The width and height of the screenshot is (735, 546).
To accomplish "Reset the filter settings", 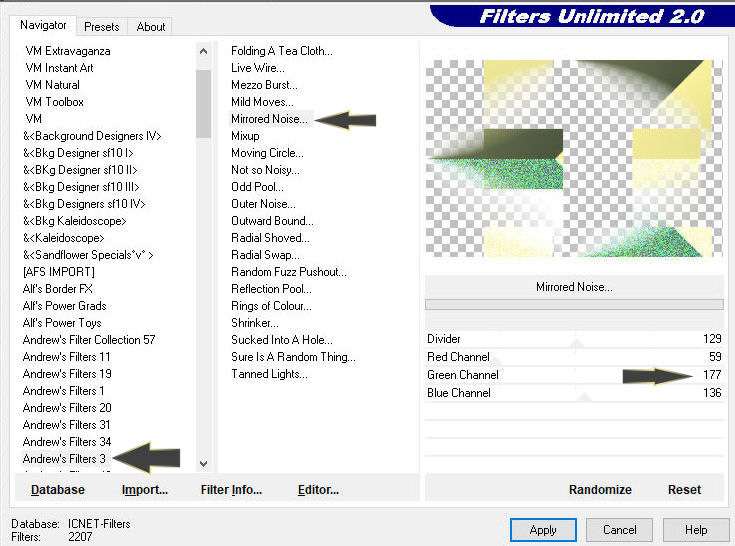I will coord(684,490).
